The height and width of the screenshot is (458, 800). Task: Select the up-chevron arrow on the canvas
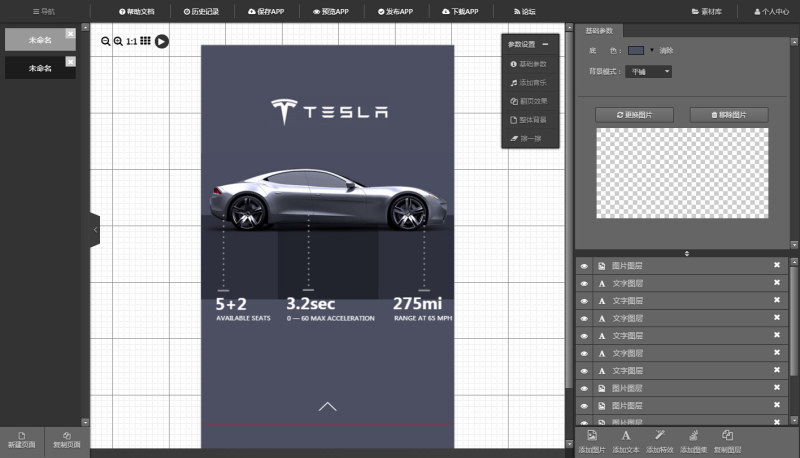click(x=328, y=406)
